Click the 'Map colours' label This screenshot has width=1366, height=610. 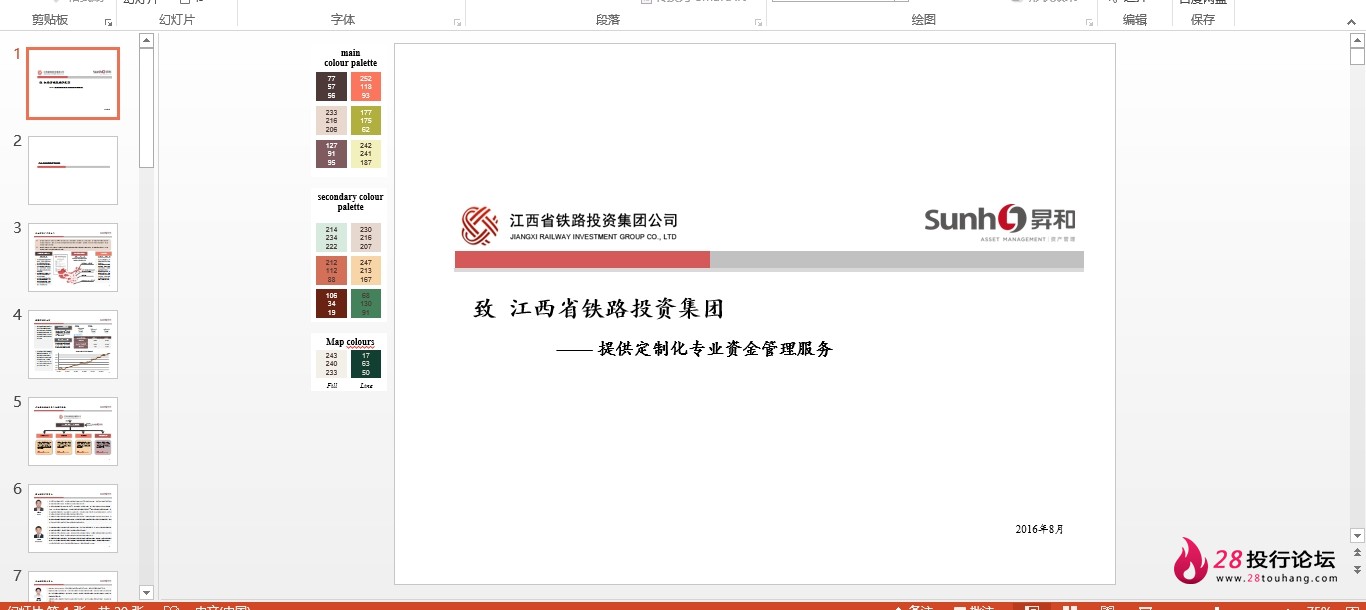(350, 342)
